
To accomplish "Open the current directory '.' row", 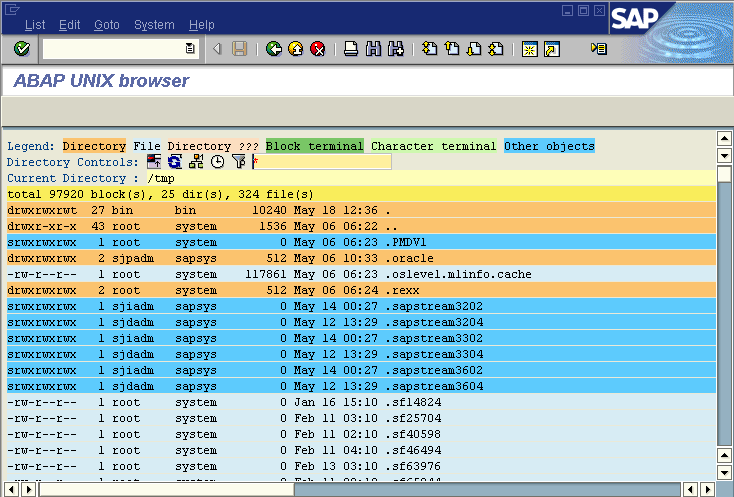I will coord(361,210).
